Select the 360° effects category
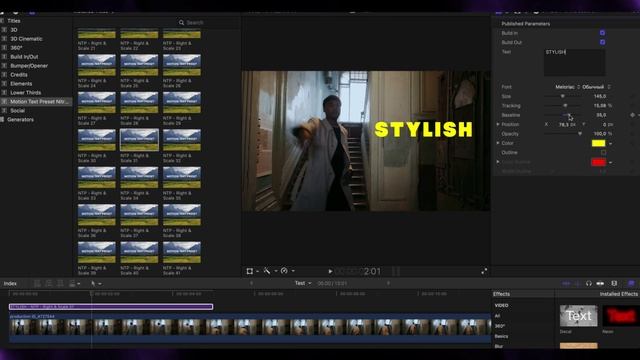The image size is (640, 360). [500, 326]
